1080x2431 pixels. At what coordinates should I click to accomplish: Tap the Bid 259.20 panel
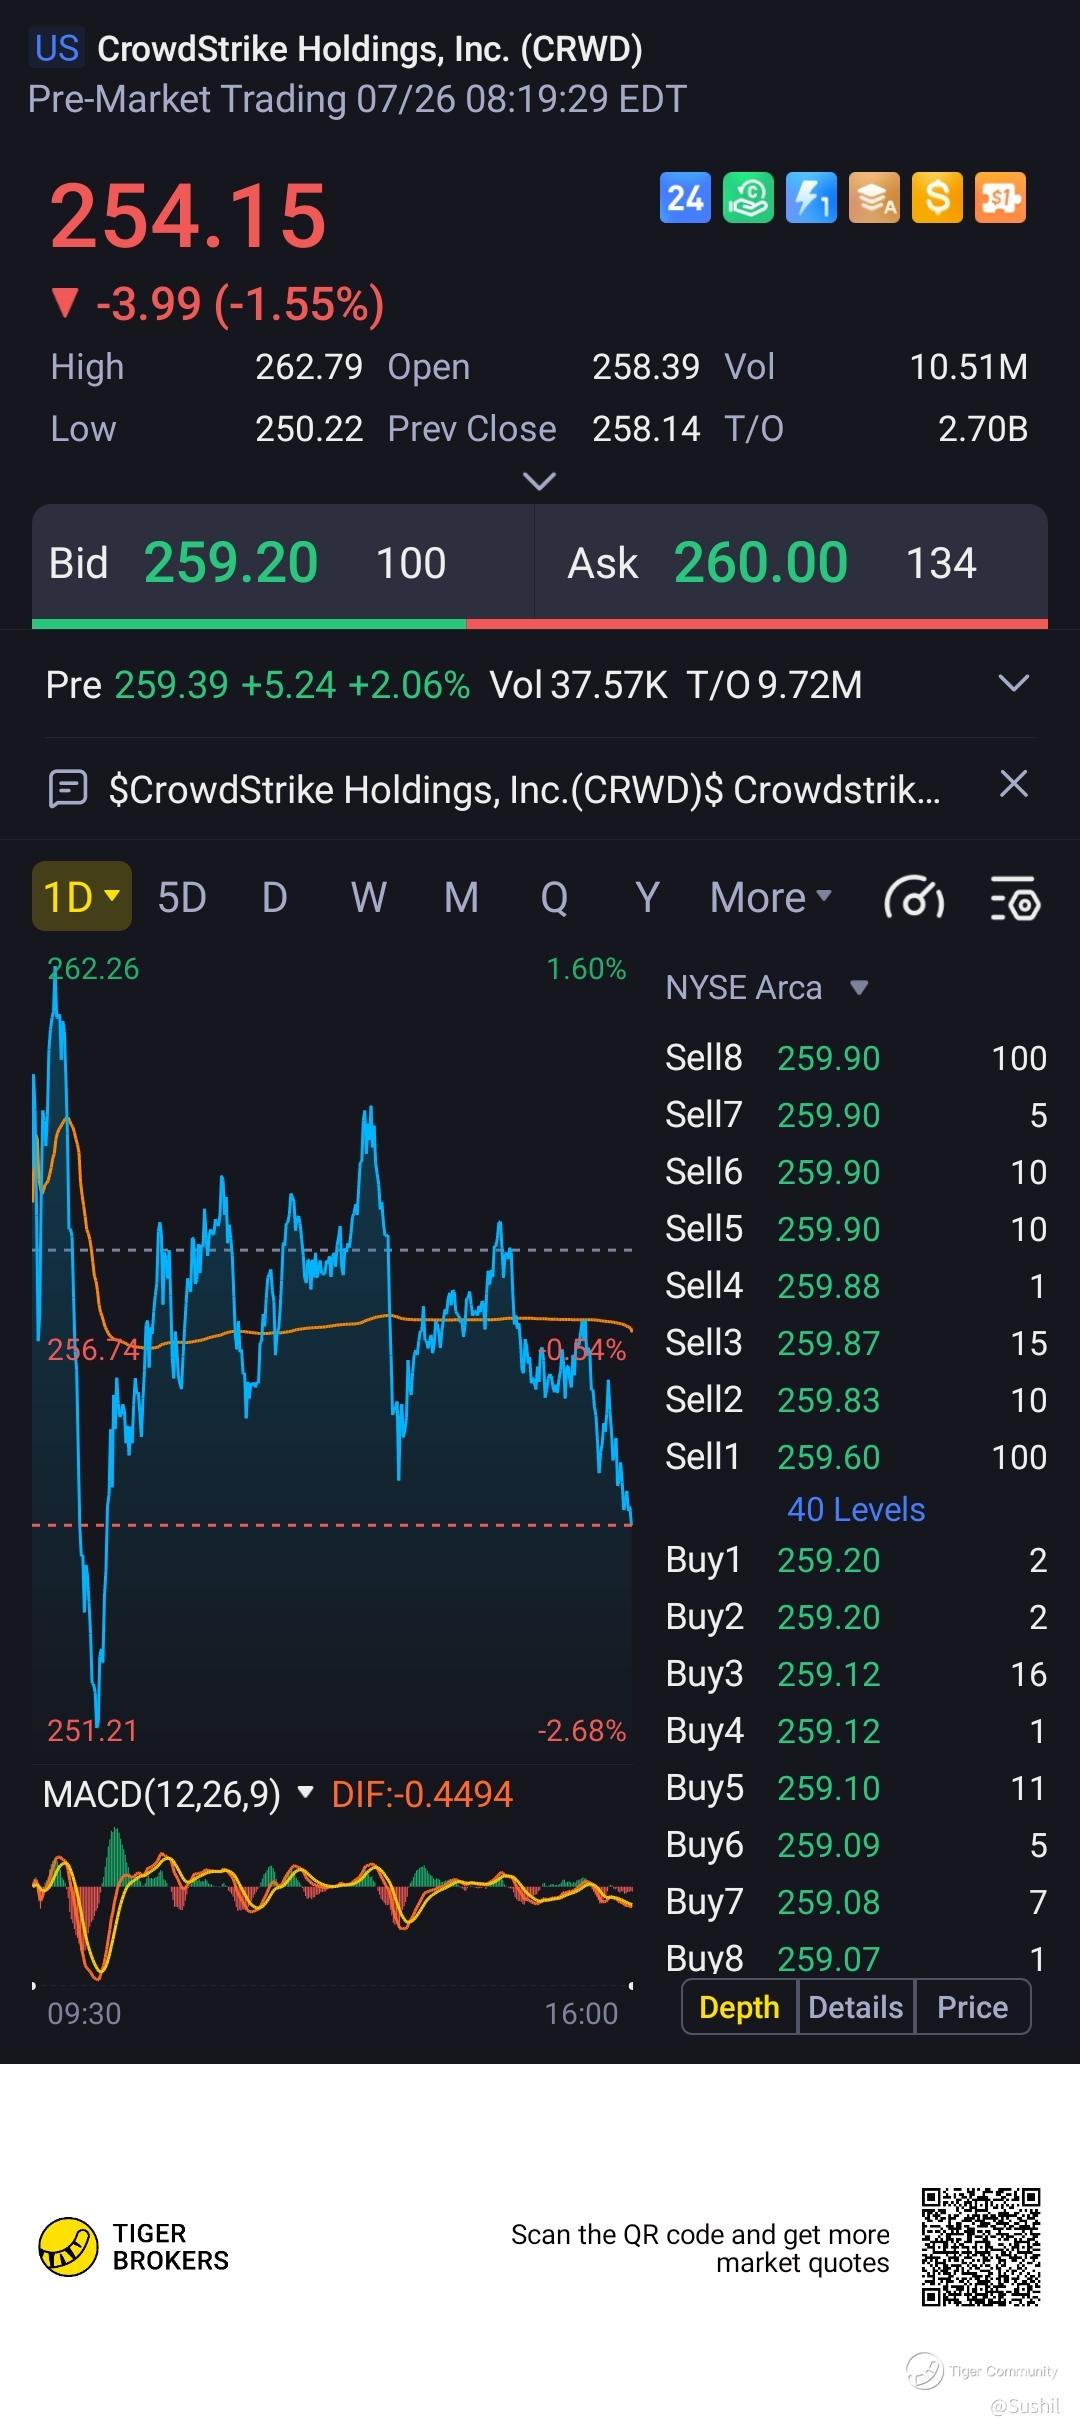283,562
